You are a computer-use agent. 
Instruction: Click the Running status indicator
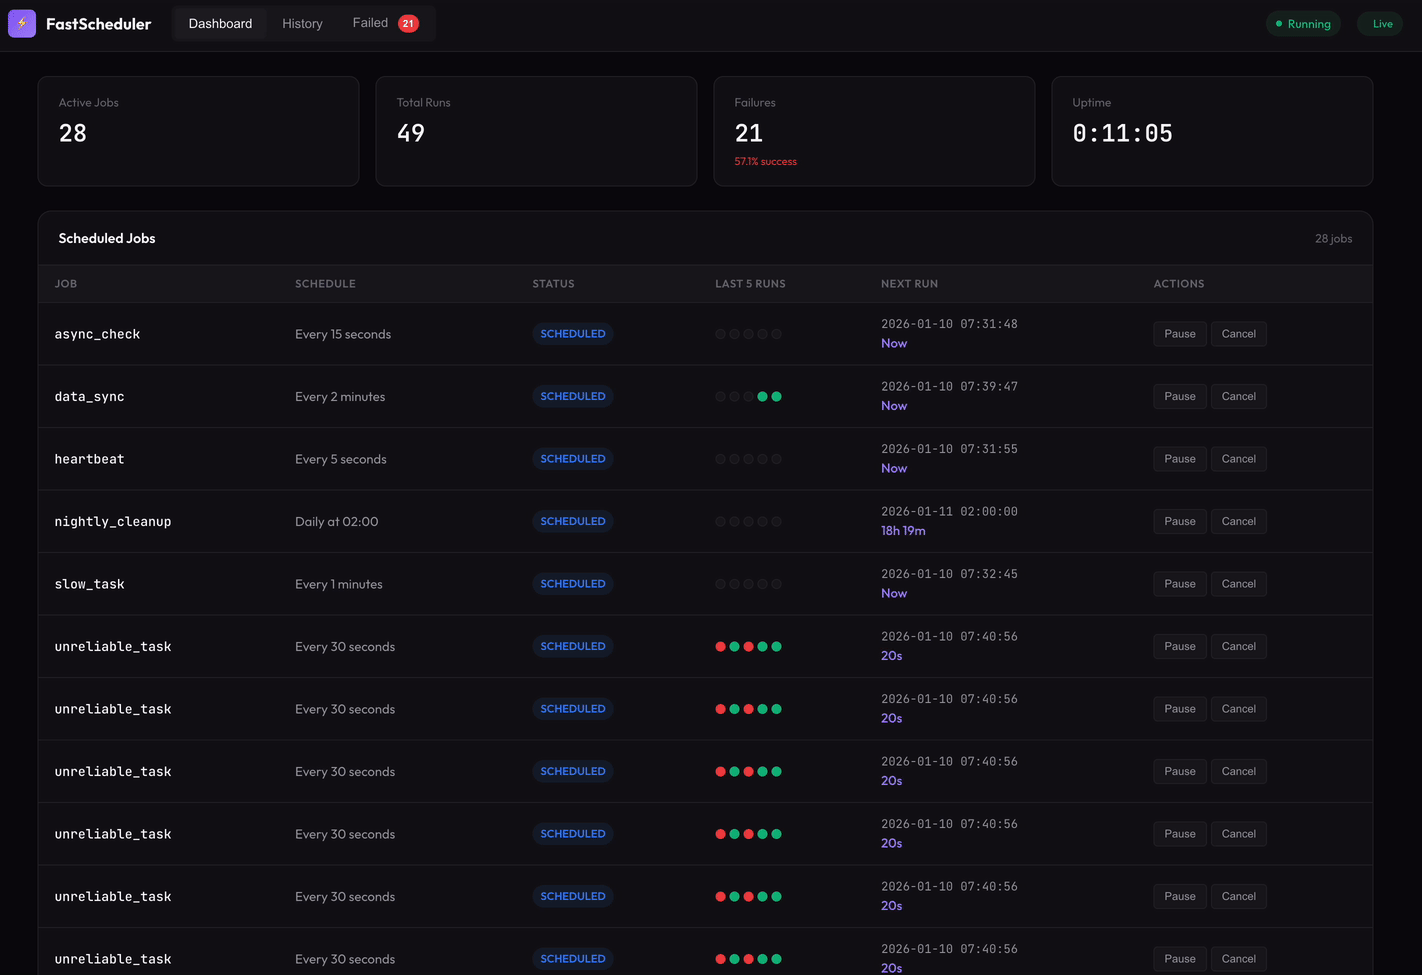tap(1303, 24)
